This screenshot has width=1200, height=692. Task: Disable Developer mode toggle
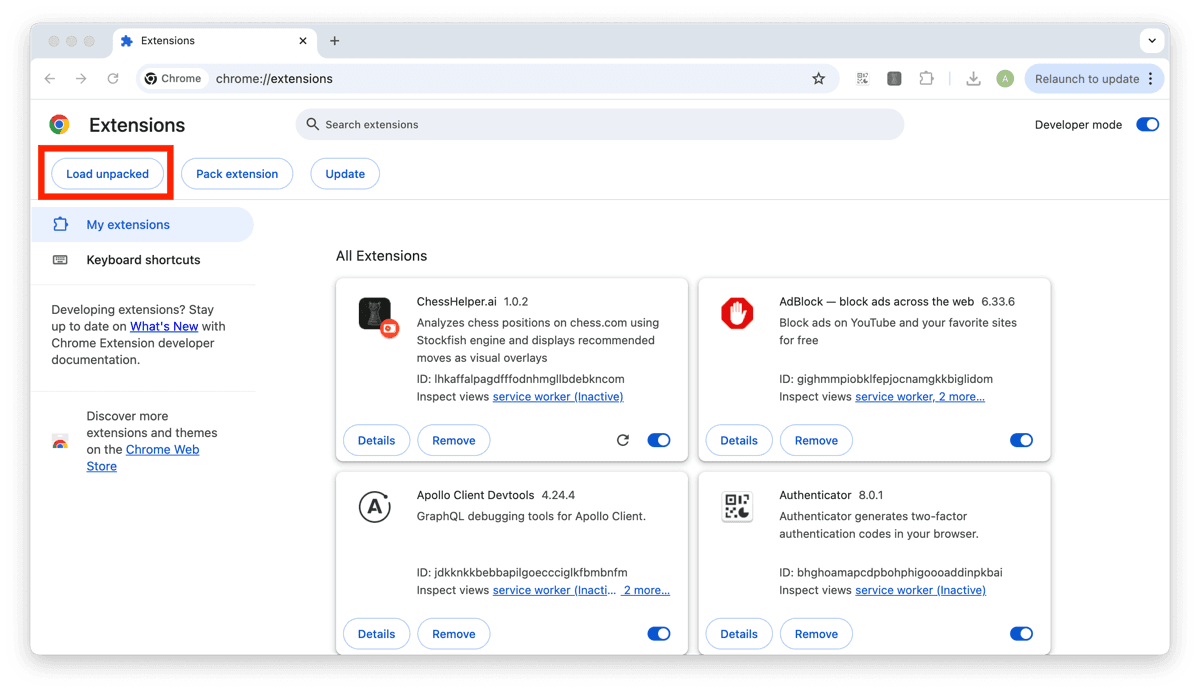pos(1147,125)
